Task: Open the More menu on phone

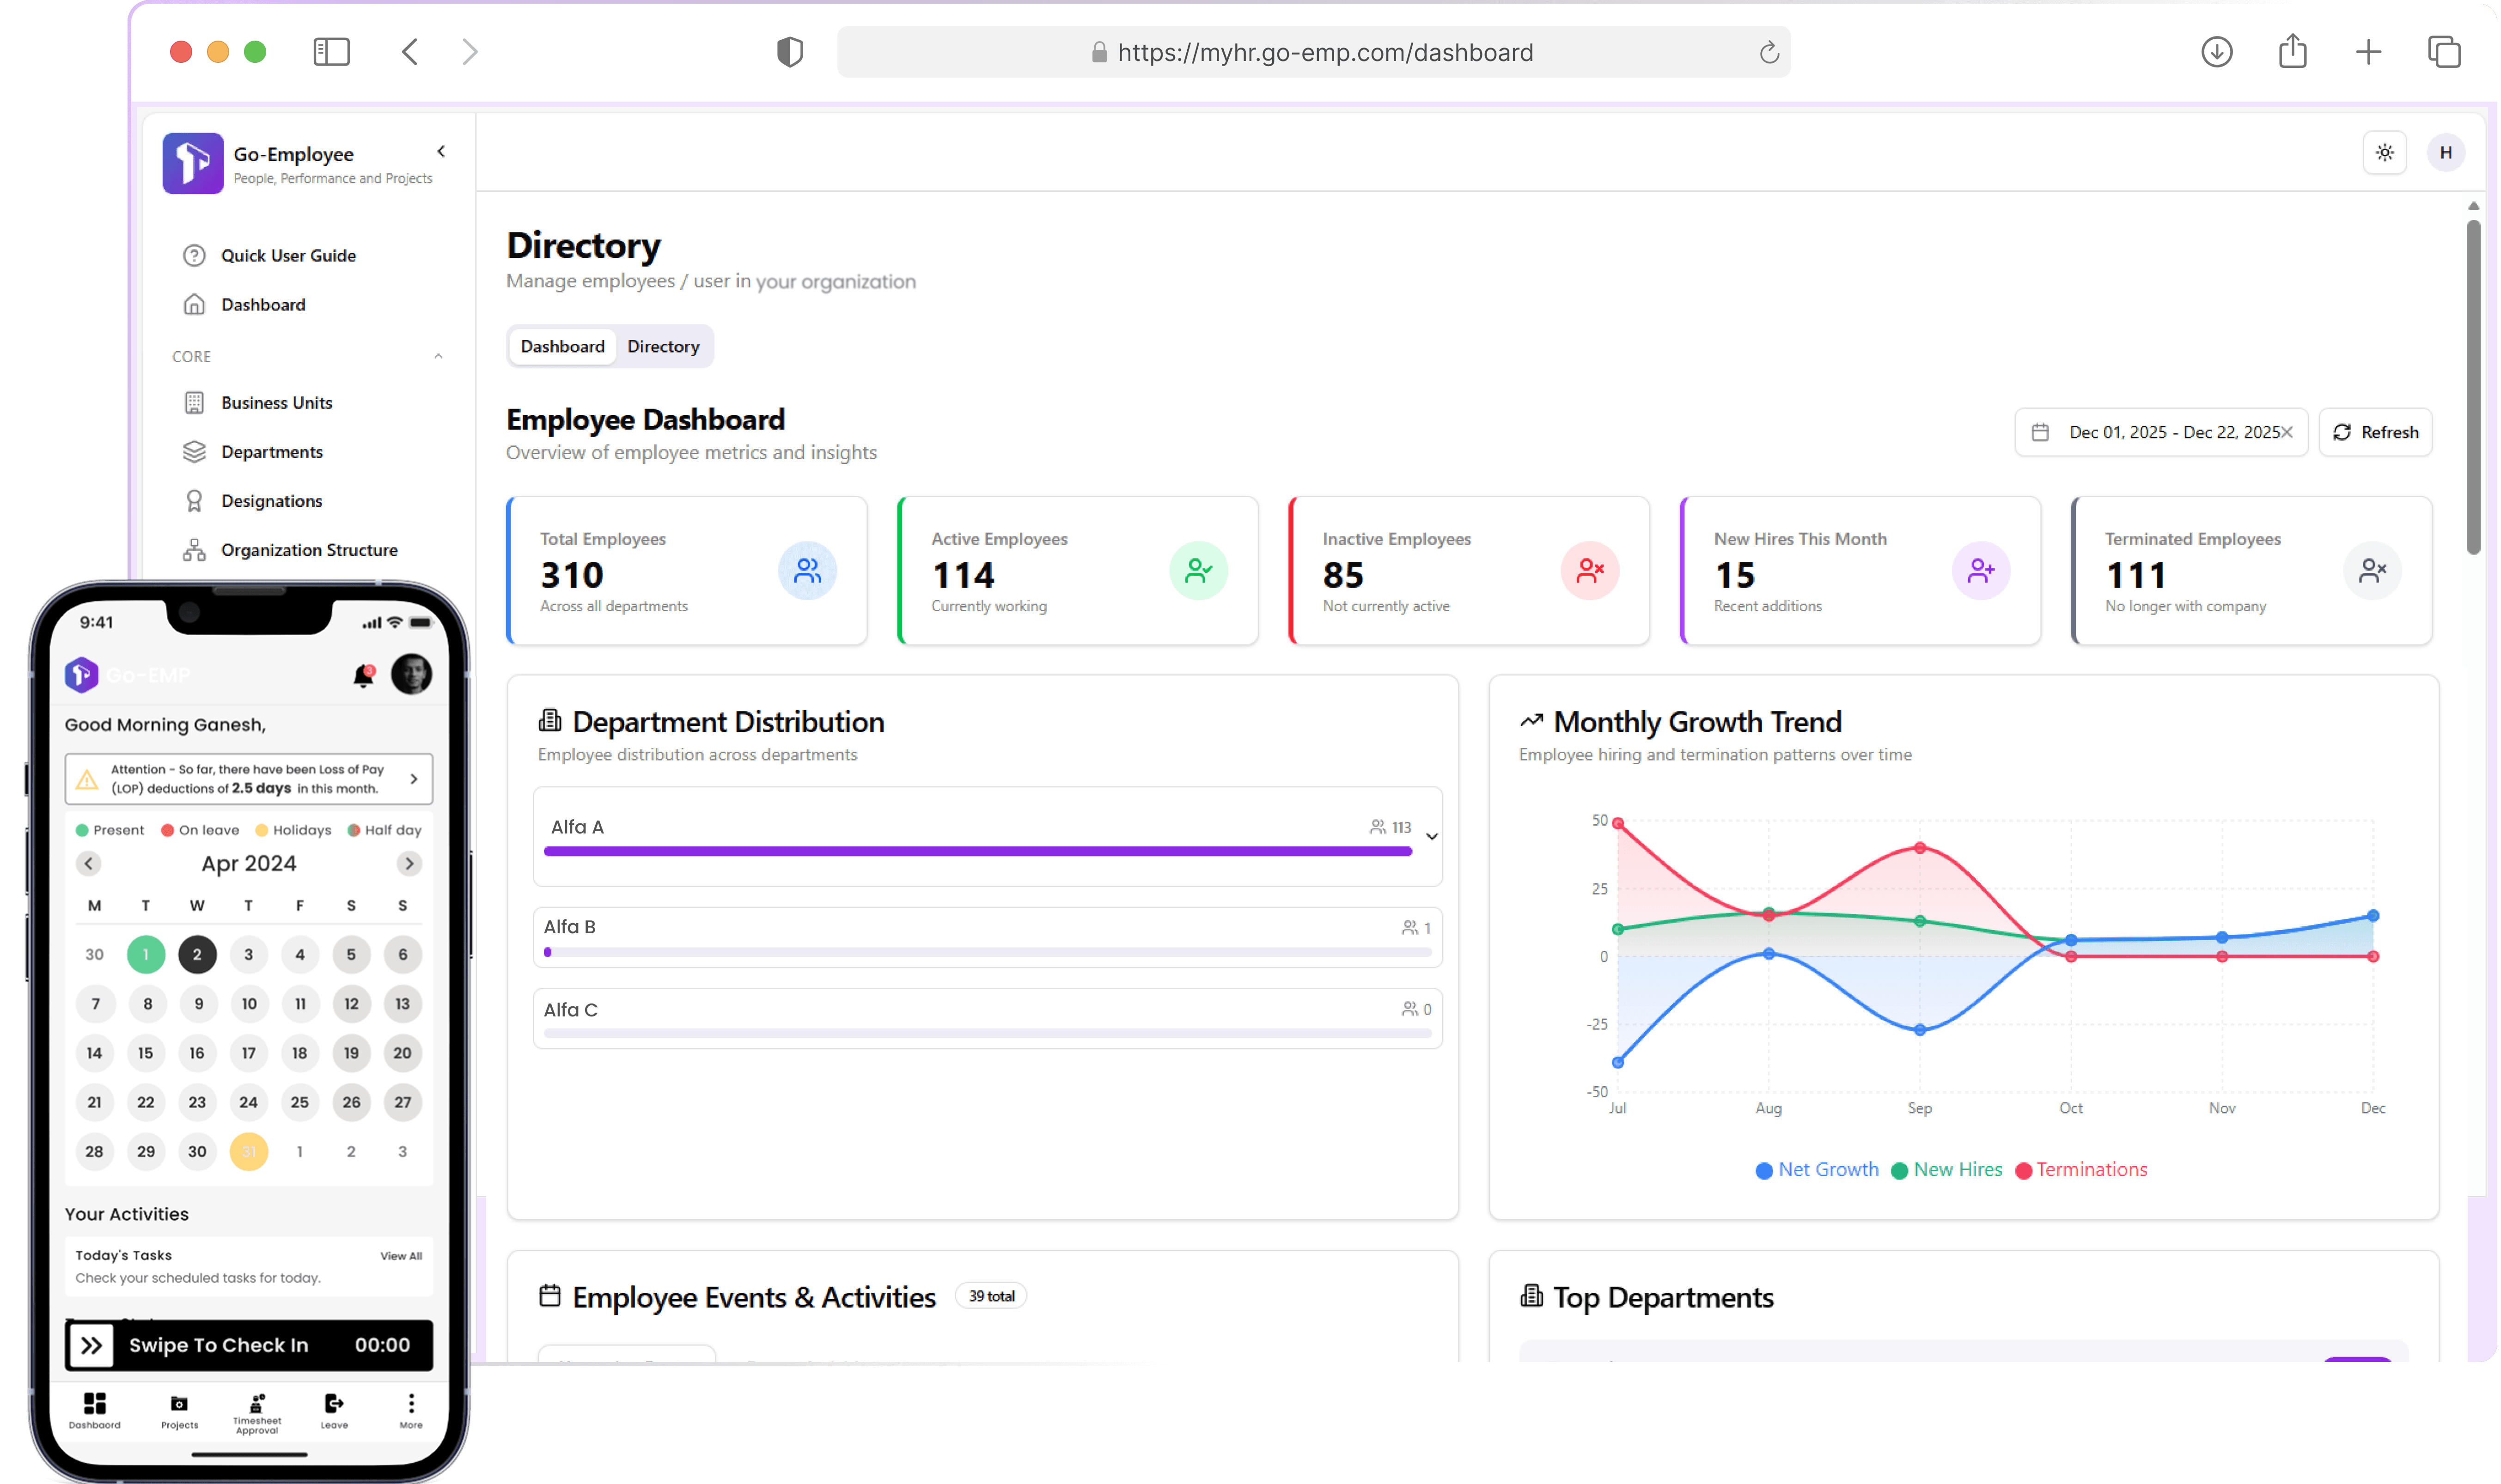Action: pos(411,1411)
